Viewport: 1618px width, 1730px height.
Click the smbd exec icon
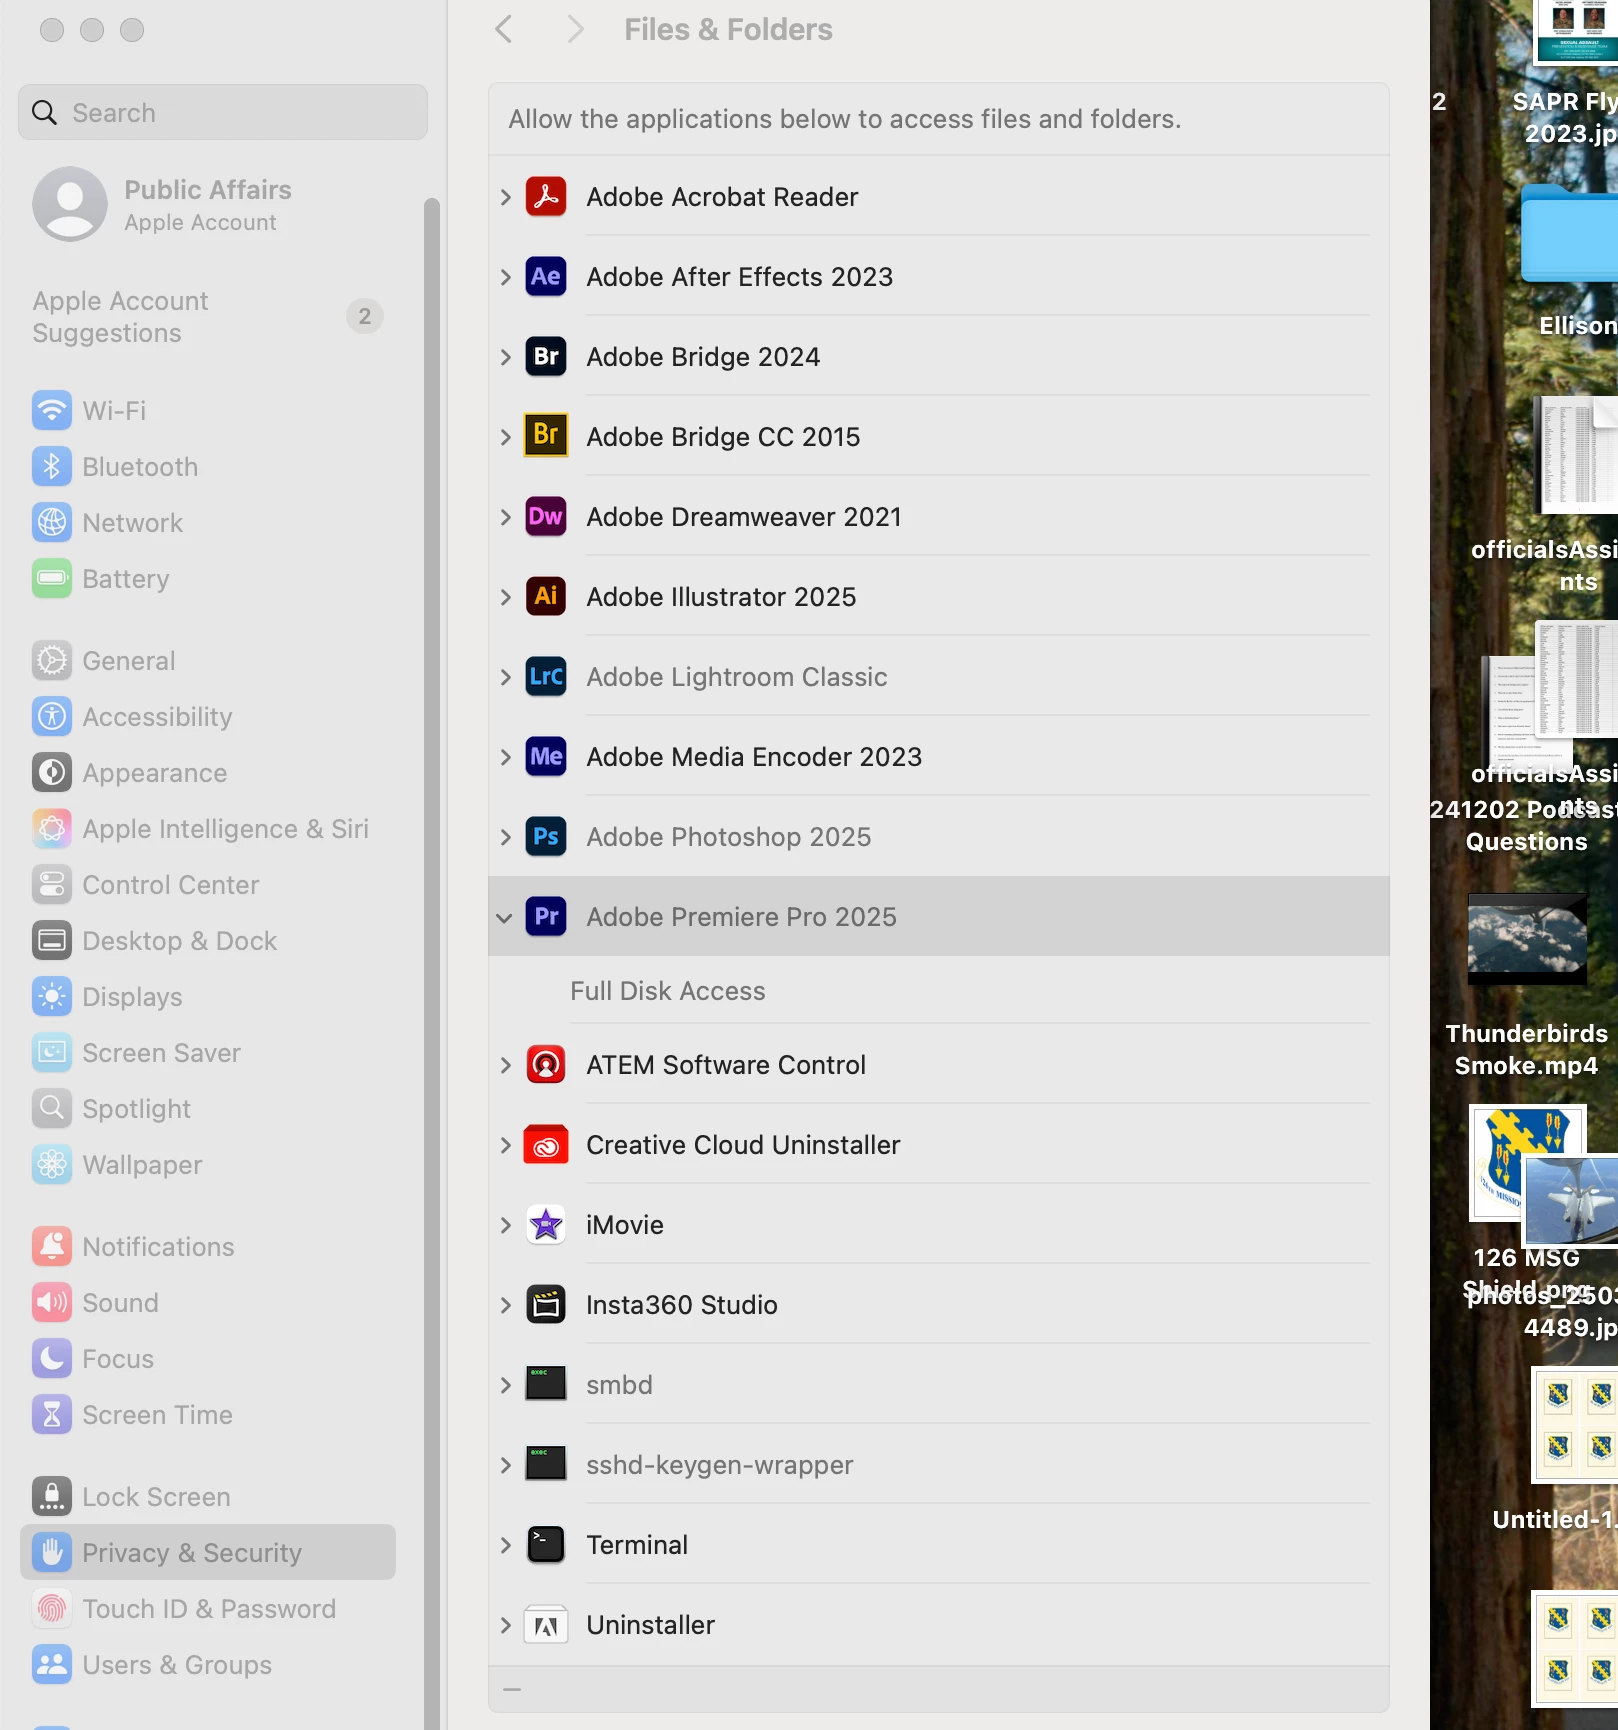[x=546, y=1384]
